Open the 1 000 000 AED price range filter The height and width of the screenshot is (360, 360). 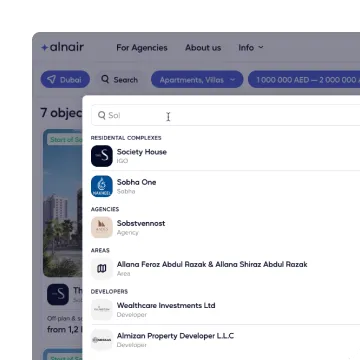pyautogui.click(x=304, y=80)
